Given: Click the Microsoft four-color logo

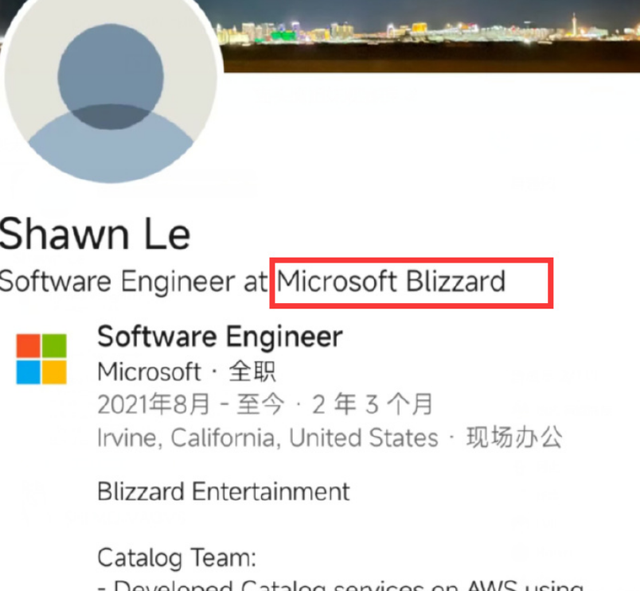Looking at the screenshot, I should tap(41, 359).
